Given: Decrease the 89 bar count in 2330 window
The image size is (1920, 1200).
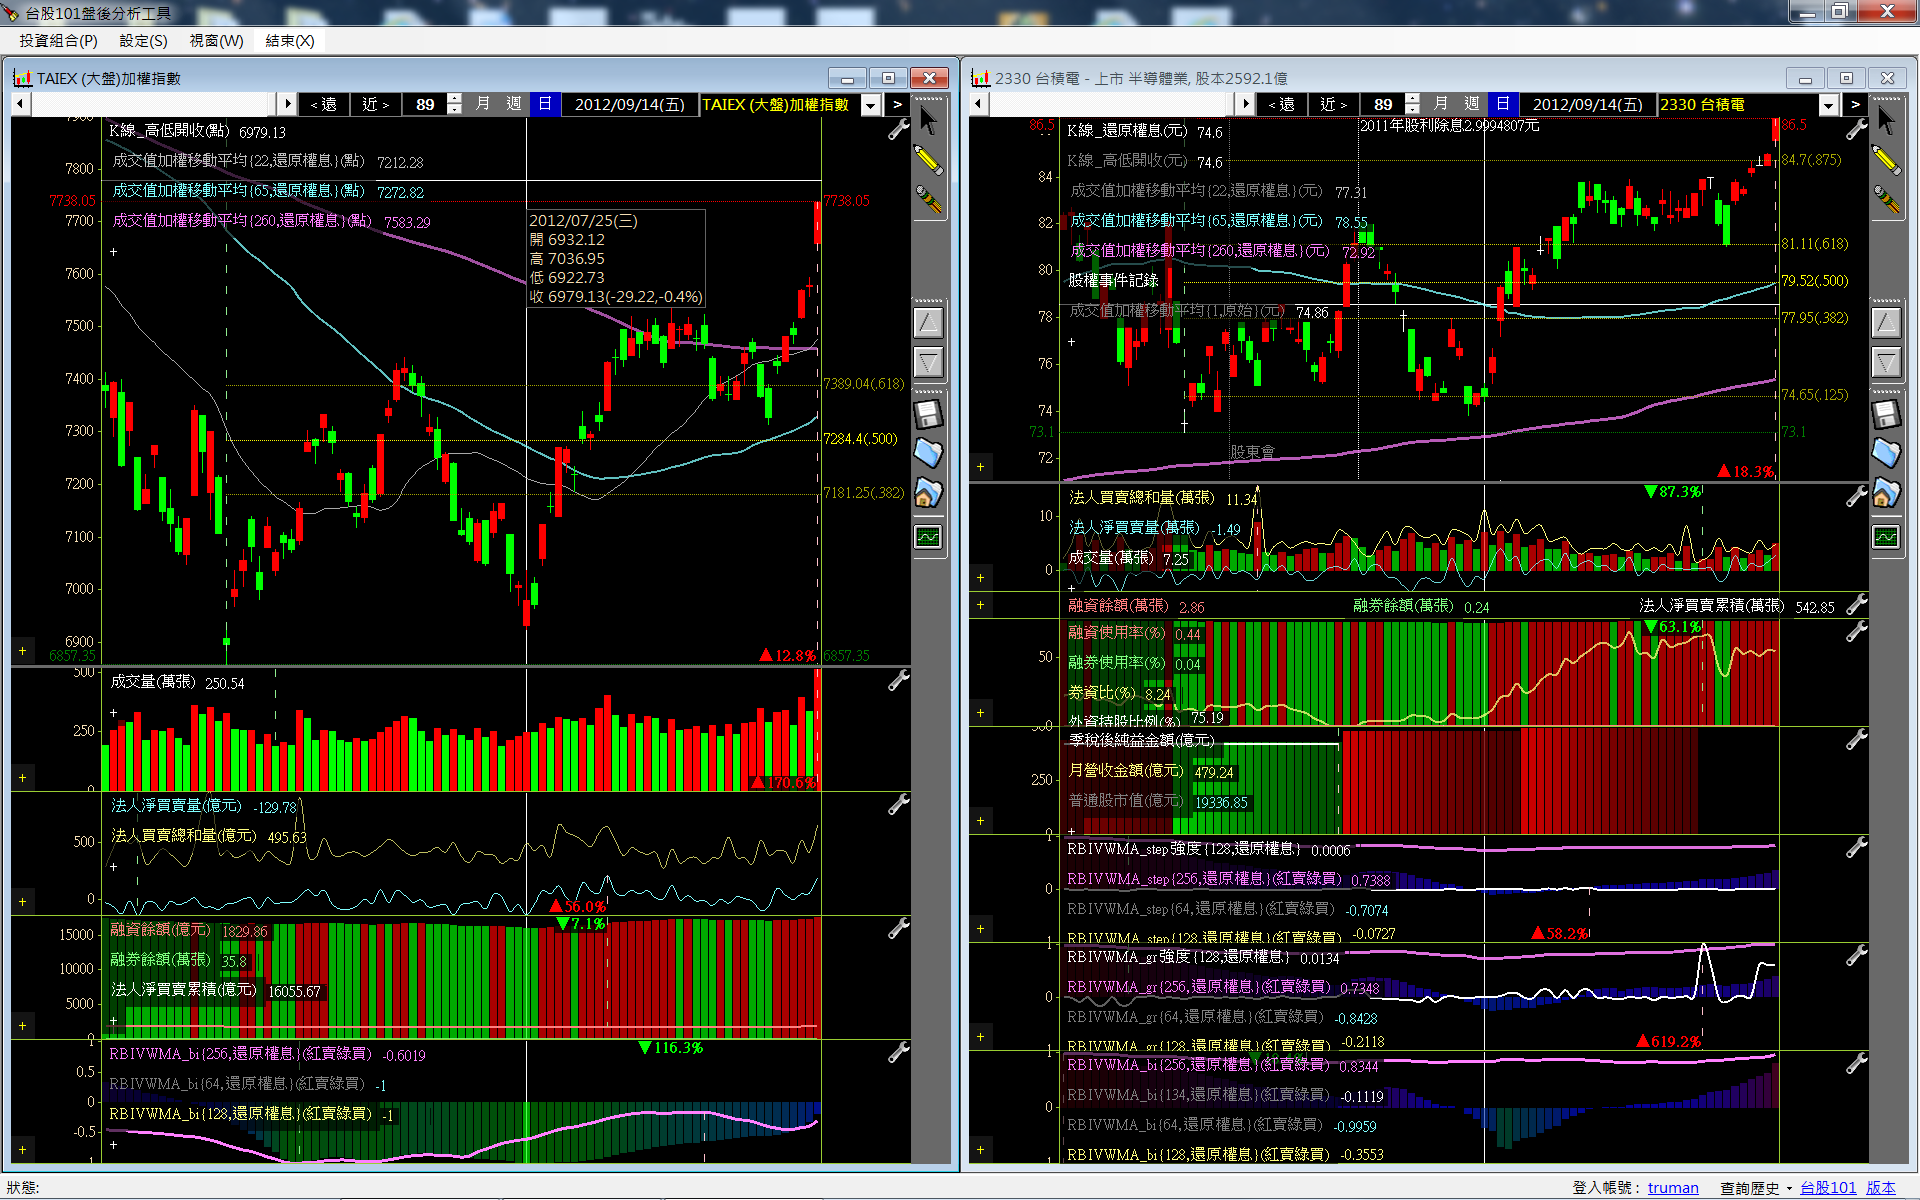Looking at the screenshot, I should (x=1413, y=109).
